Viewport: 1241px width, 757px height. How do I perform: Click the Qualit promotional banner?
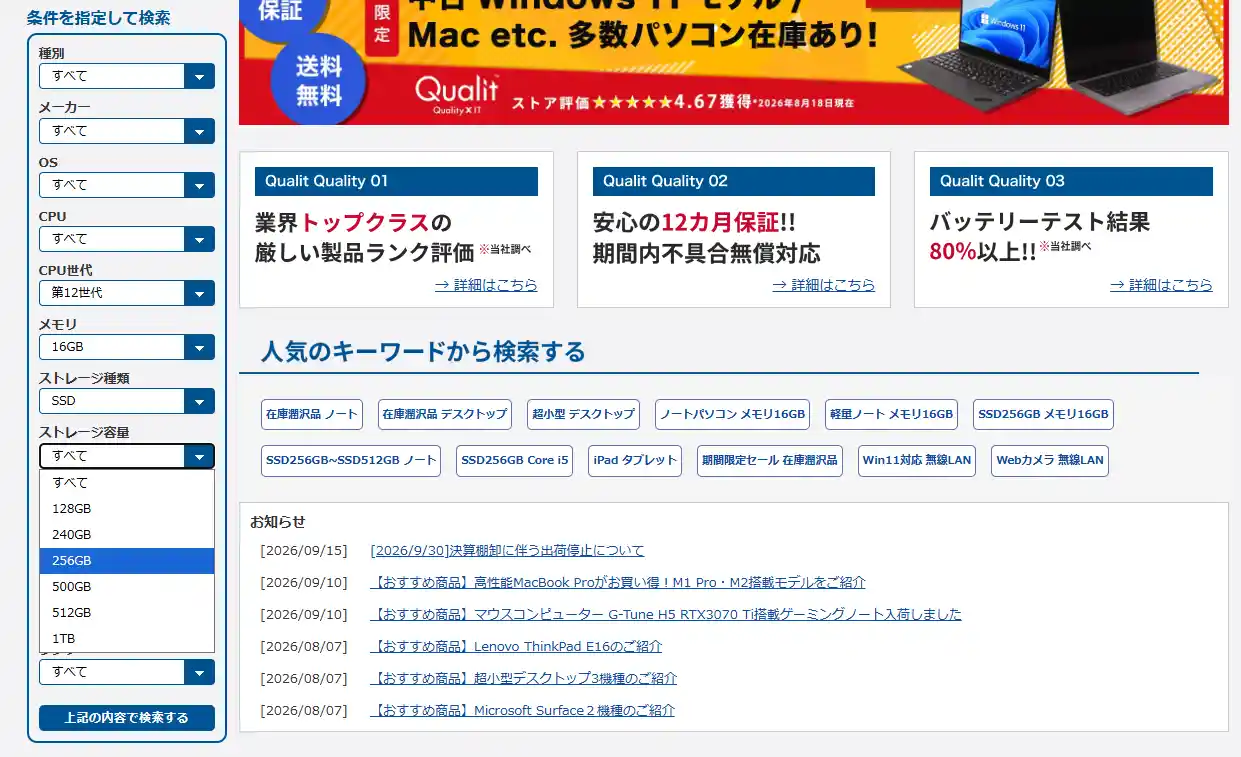(x=734, y=62)
